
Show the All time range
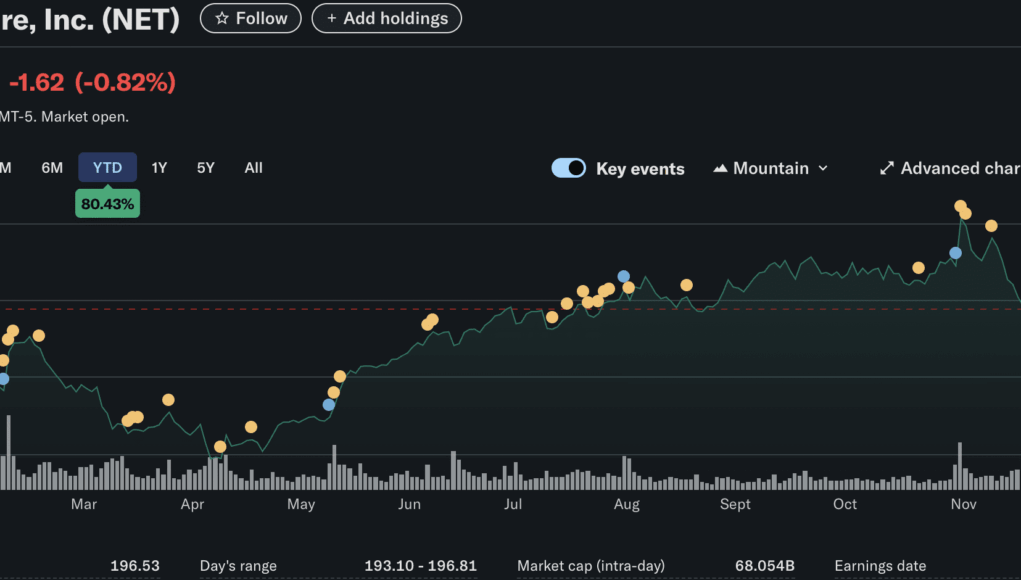(253, 168)
